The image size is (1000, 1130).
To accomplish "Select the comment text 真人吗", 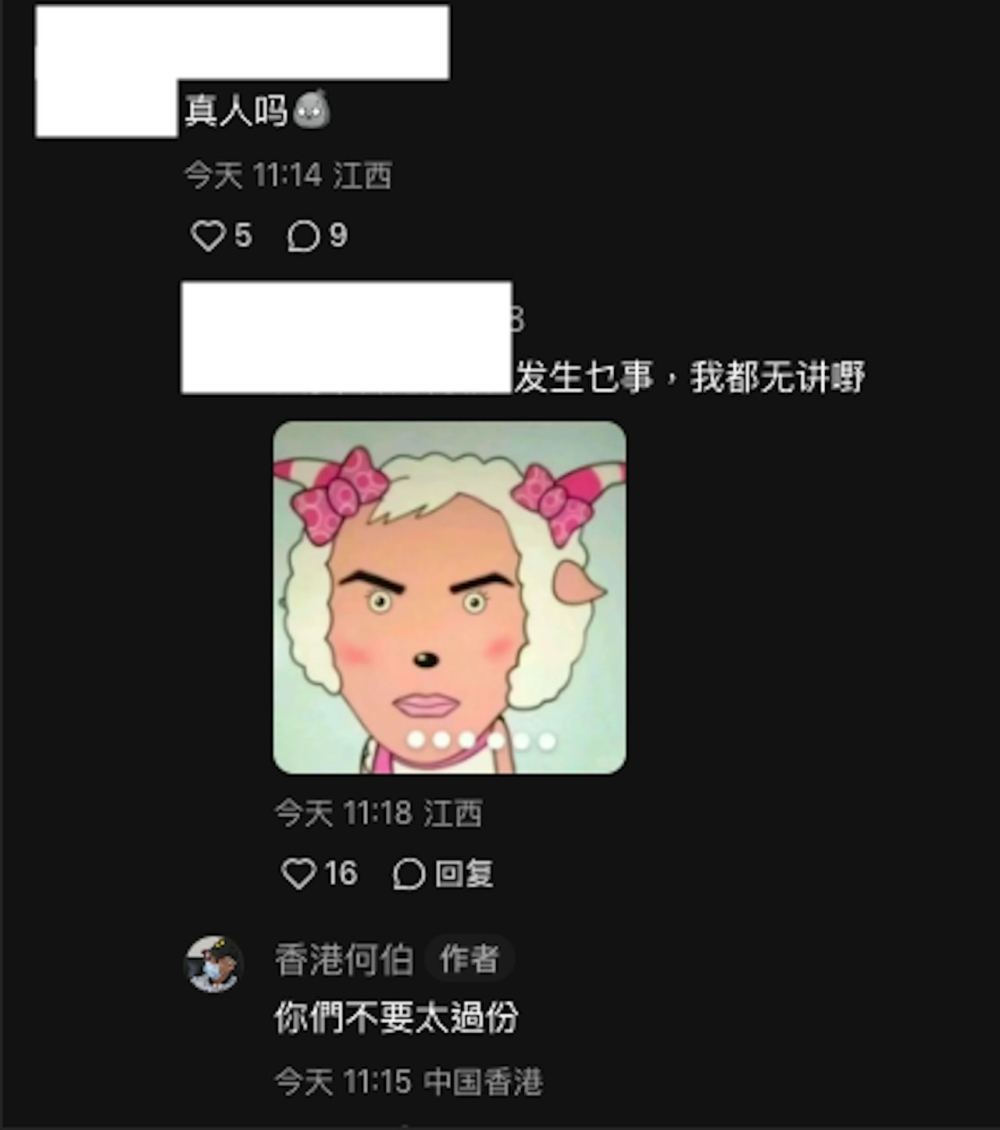I will (236, 111).
